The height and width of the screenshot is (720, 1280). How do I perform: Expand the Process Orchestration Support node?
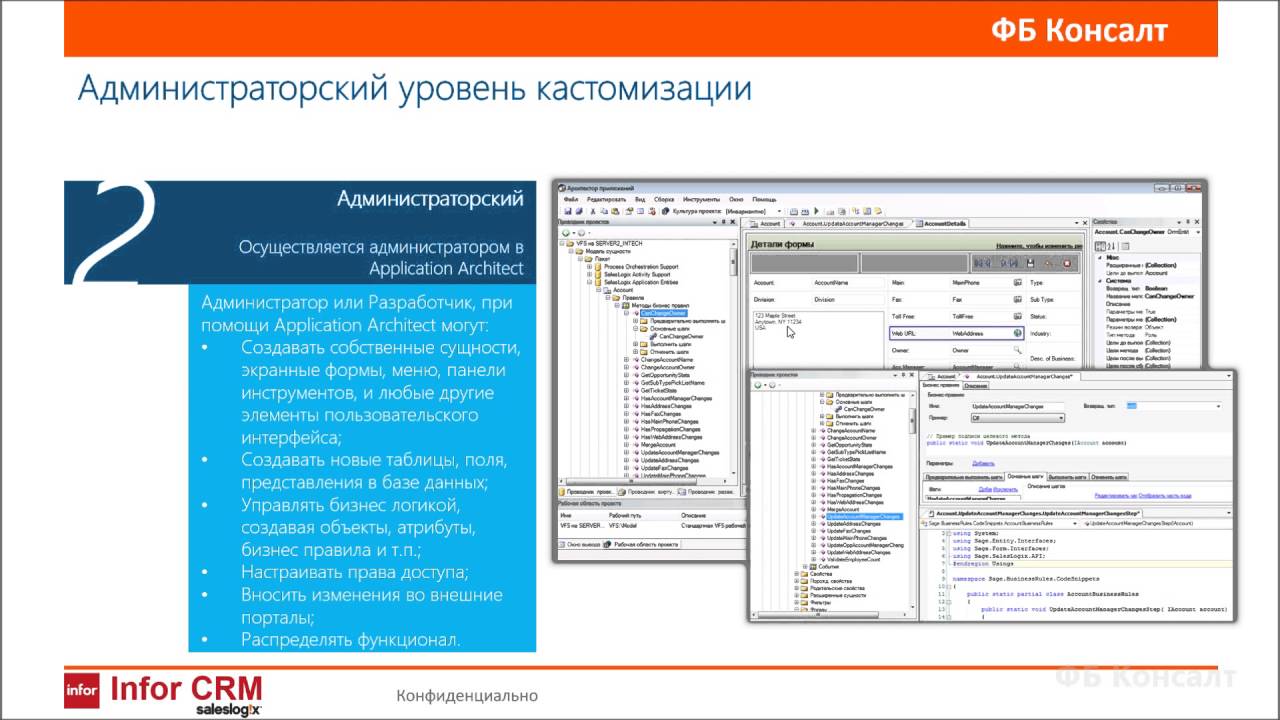pyautogui.click(x=589, y=267)
